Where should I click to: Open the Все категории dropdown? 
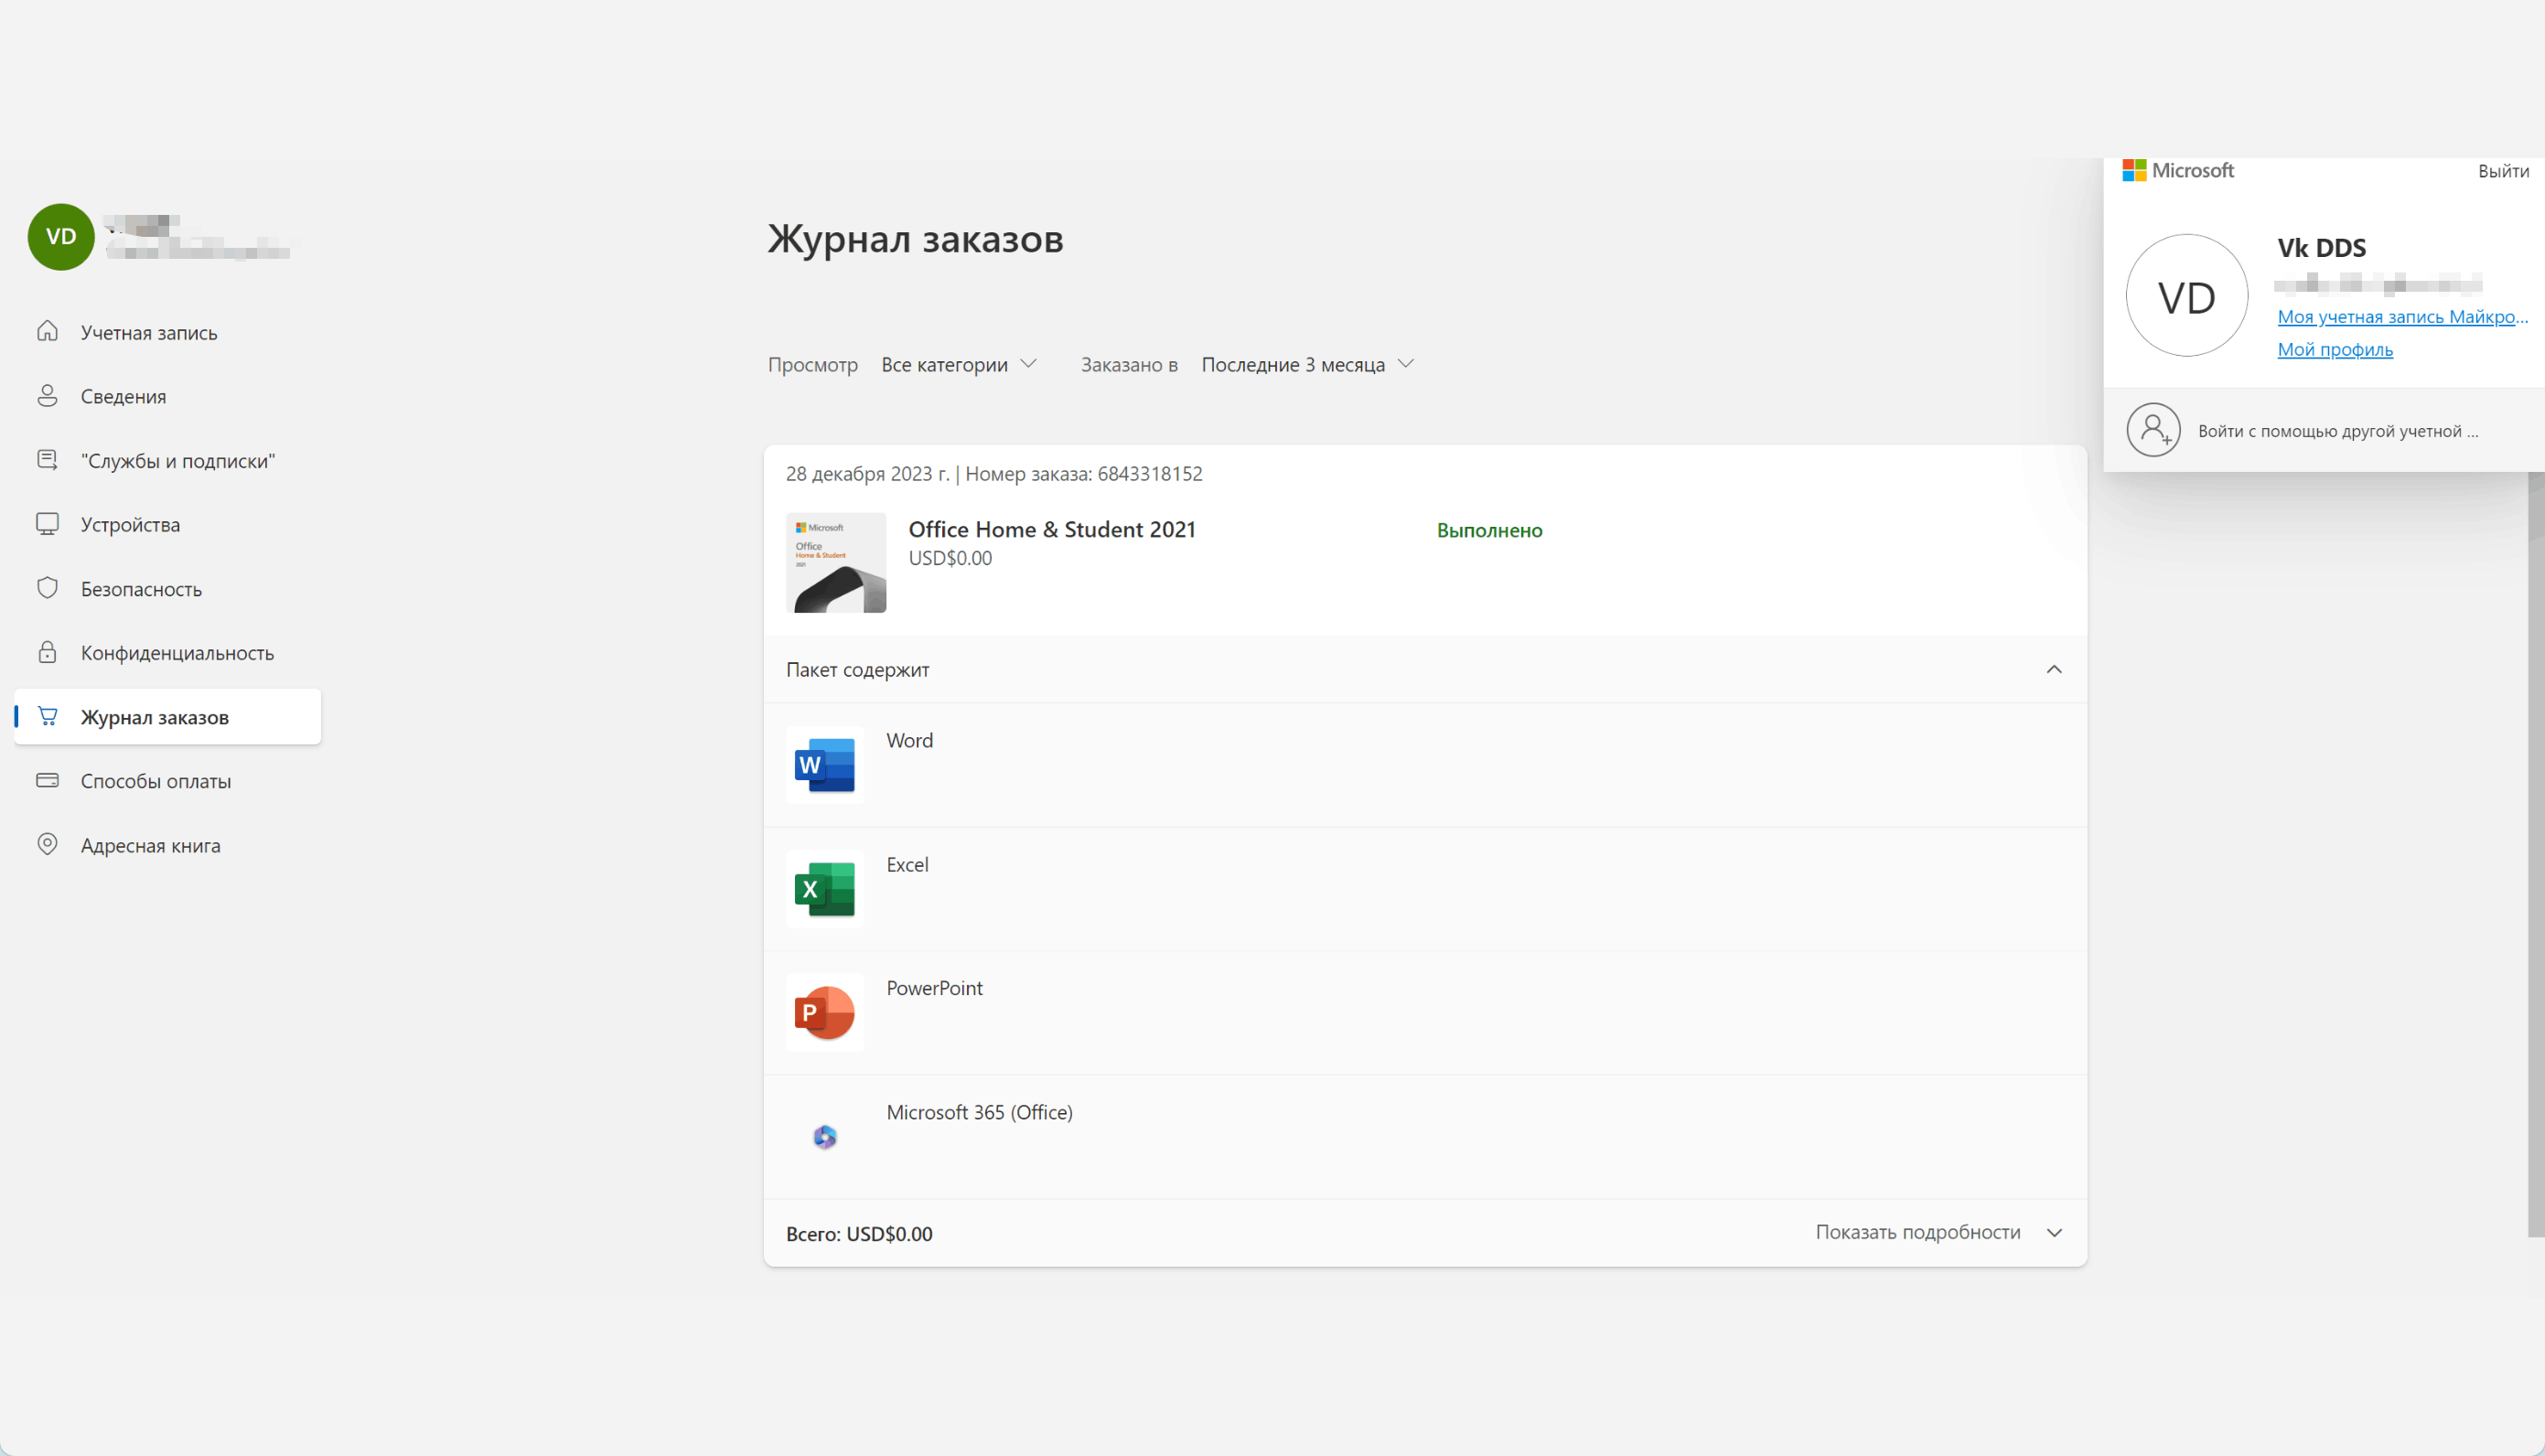pos(958,365)
